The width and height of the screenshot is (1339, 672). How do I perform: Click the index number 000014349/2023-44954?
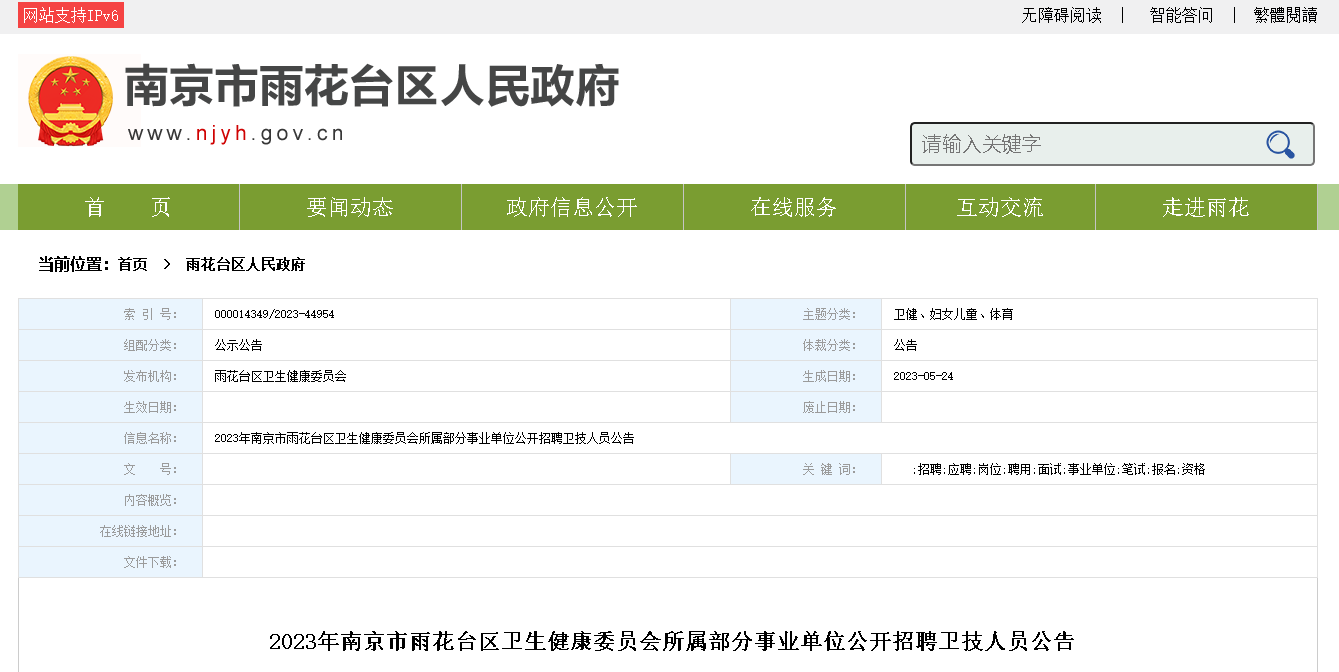[x=274, y=315]
